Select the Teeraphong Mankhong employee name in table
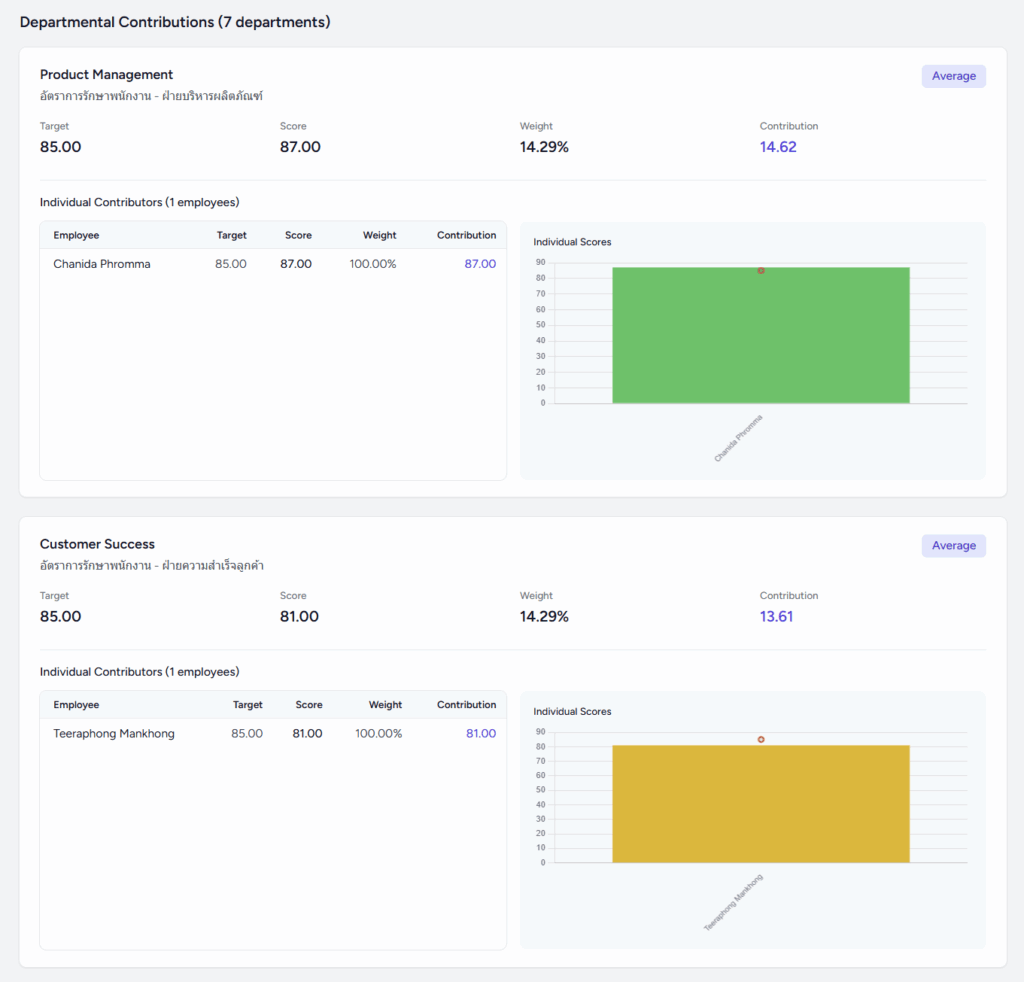1024x982 pixels. tap(114, 734)
